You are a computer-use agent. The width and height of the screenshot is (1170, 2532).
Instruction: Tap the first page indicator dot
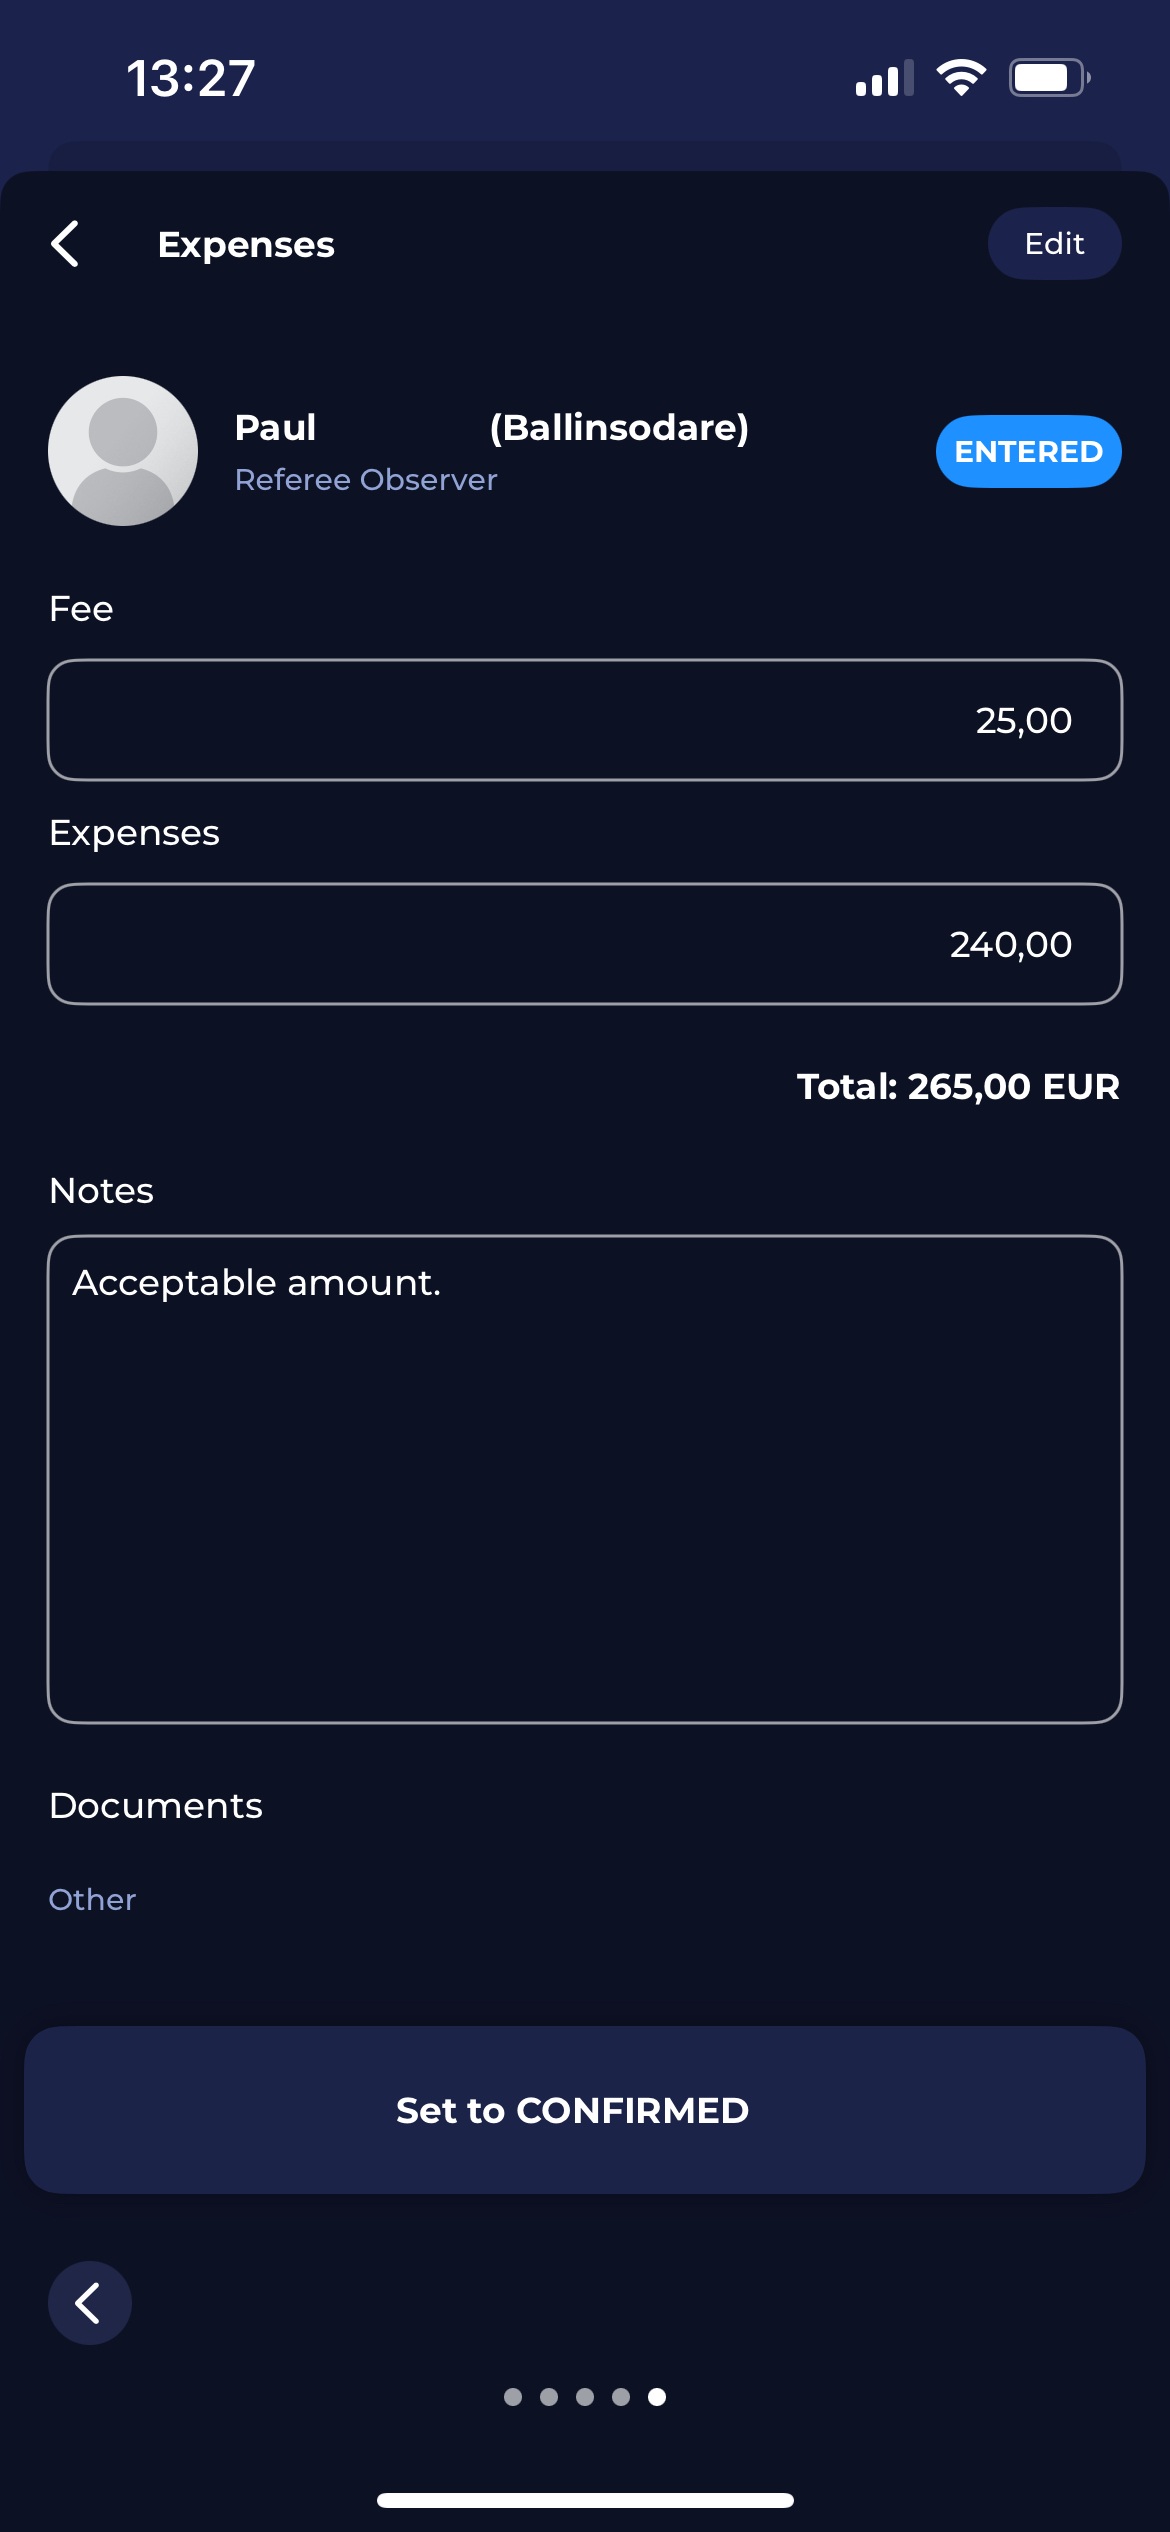pos(513,2397)
